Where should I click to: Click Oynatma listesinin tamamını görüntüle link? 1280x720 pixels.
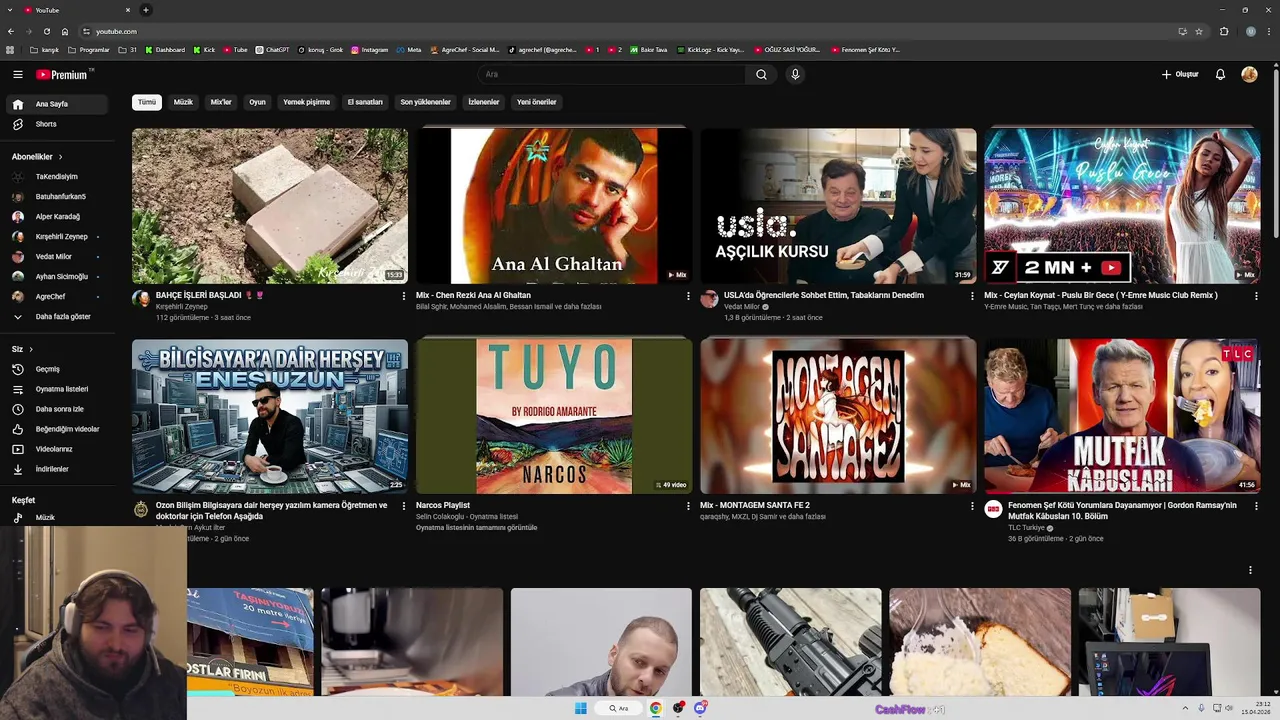coord(477,528)
